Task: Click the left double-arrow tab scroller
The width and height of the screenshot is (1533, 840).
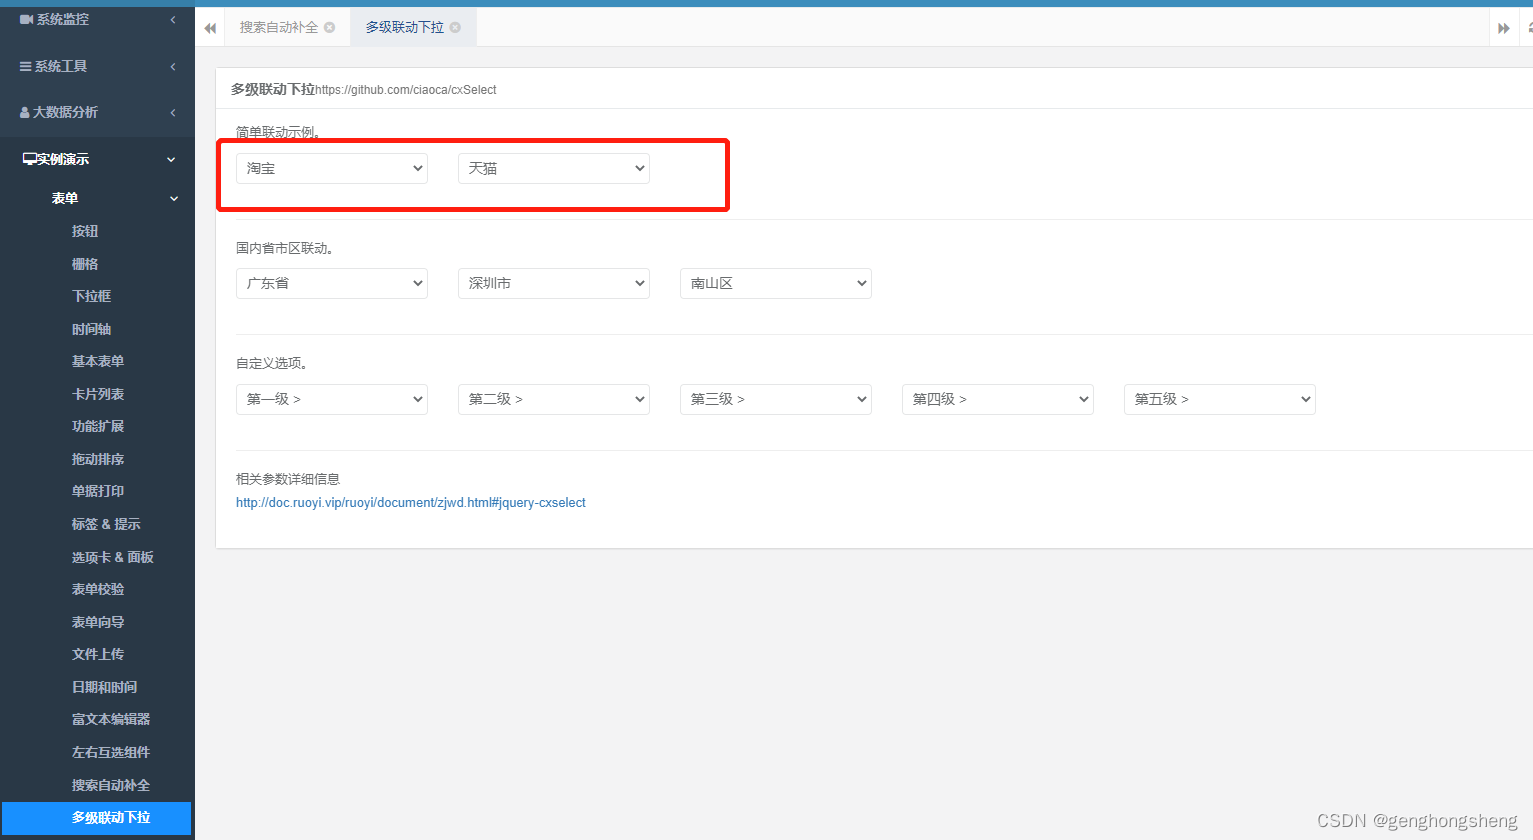Action: click(x=210, y=27)
